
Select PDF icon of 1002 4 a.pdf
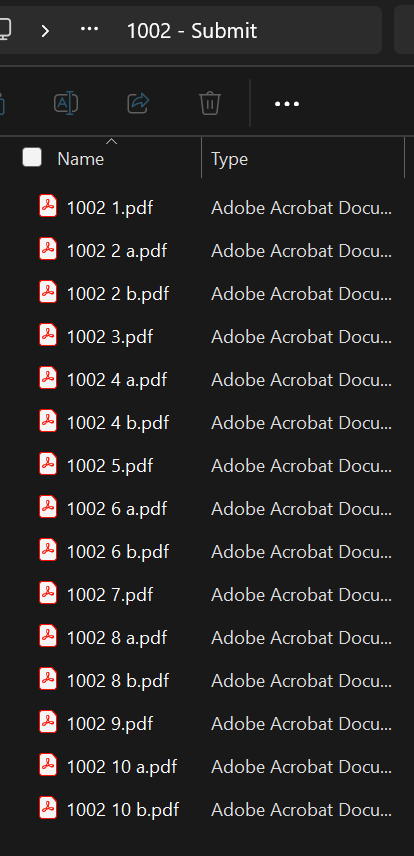[x=48, y=378]
